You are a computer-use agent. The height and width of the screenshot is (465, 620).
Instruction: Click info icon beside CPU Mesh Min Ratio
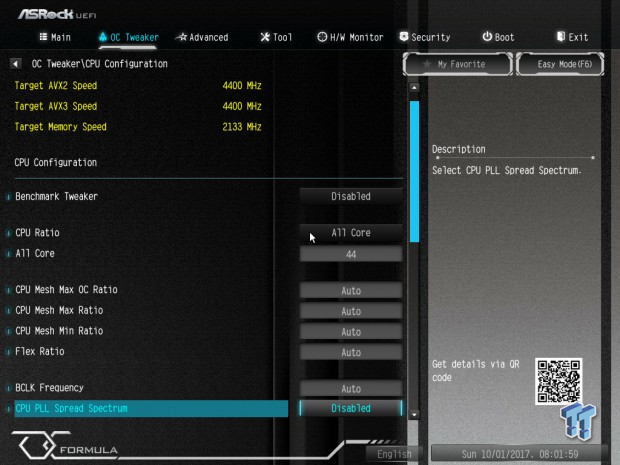tap(8, 331)
